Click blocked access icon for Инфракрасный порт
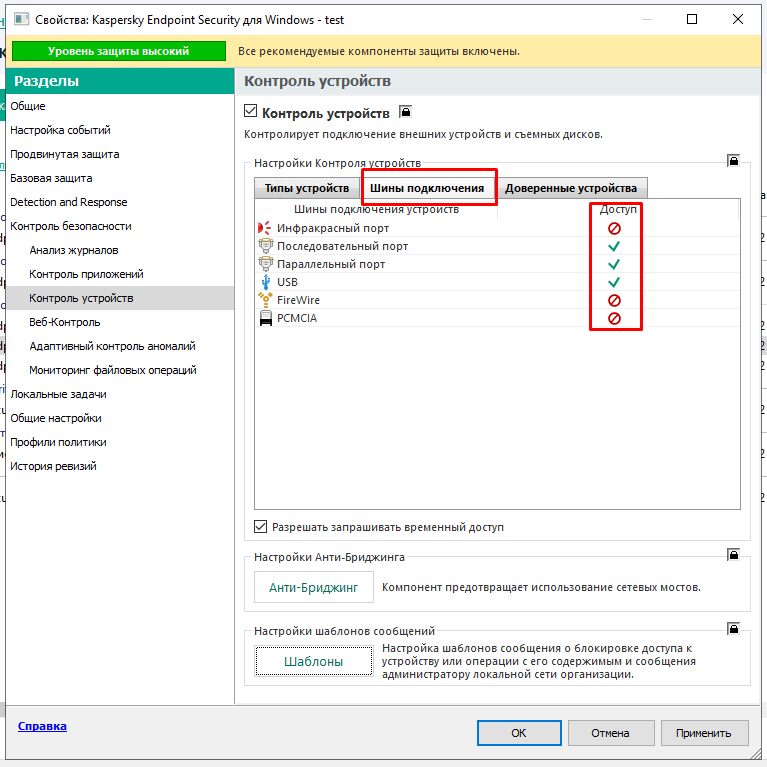The image size is (767, 767). (x=614, y=228)
